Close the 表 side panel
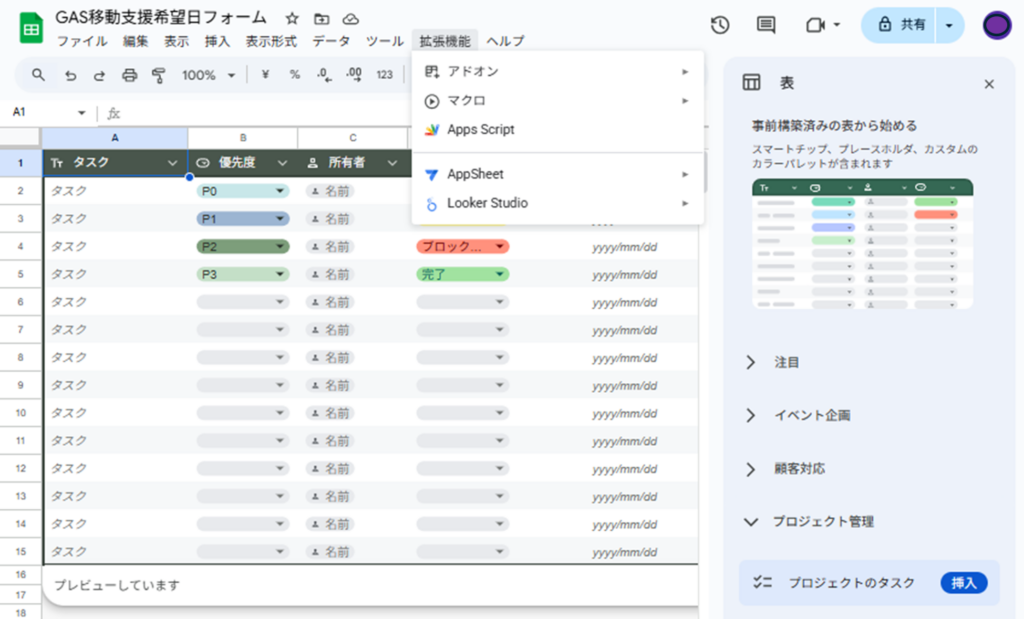The width and height of the screenshot is (1024, 619). coord(989,84)
